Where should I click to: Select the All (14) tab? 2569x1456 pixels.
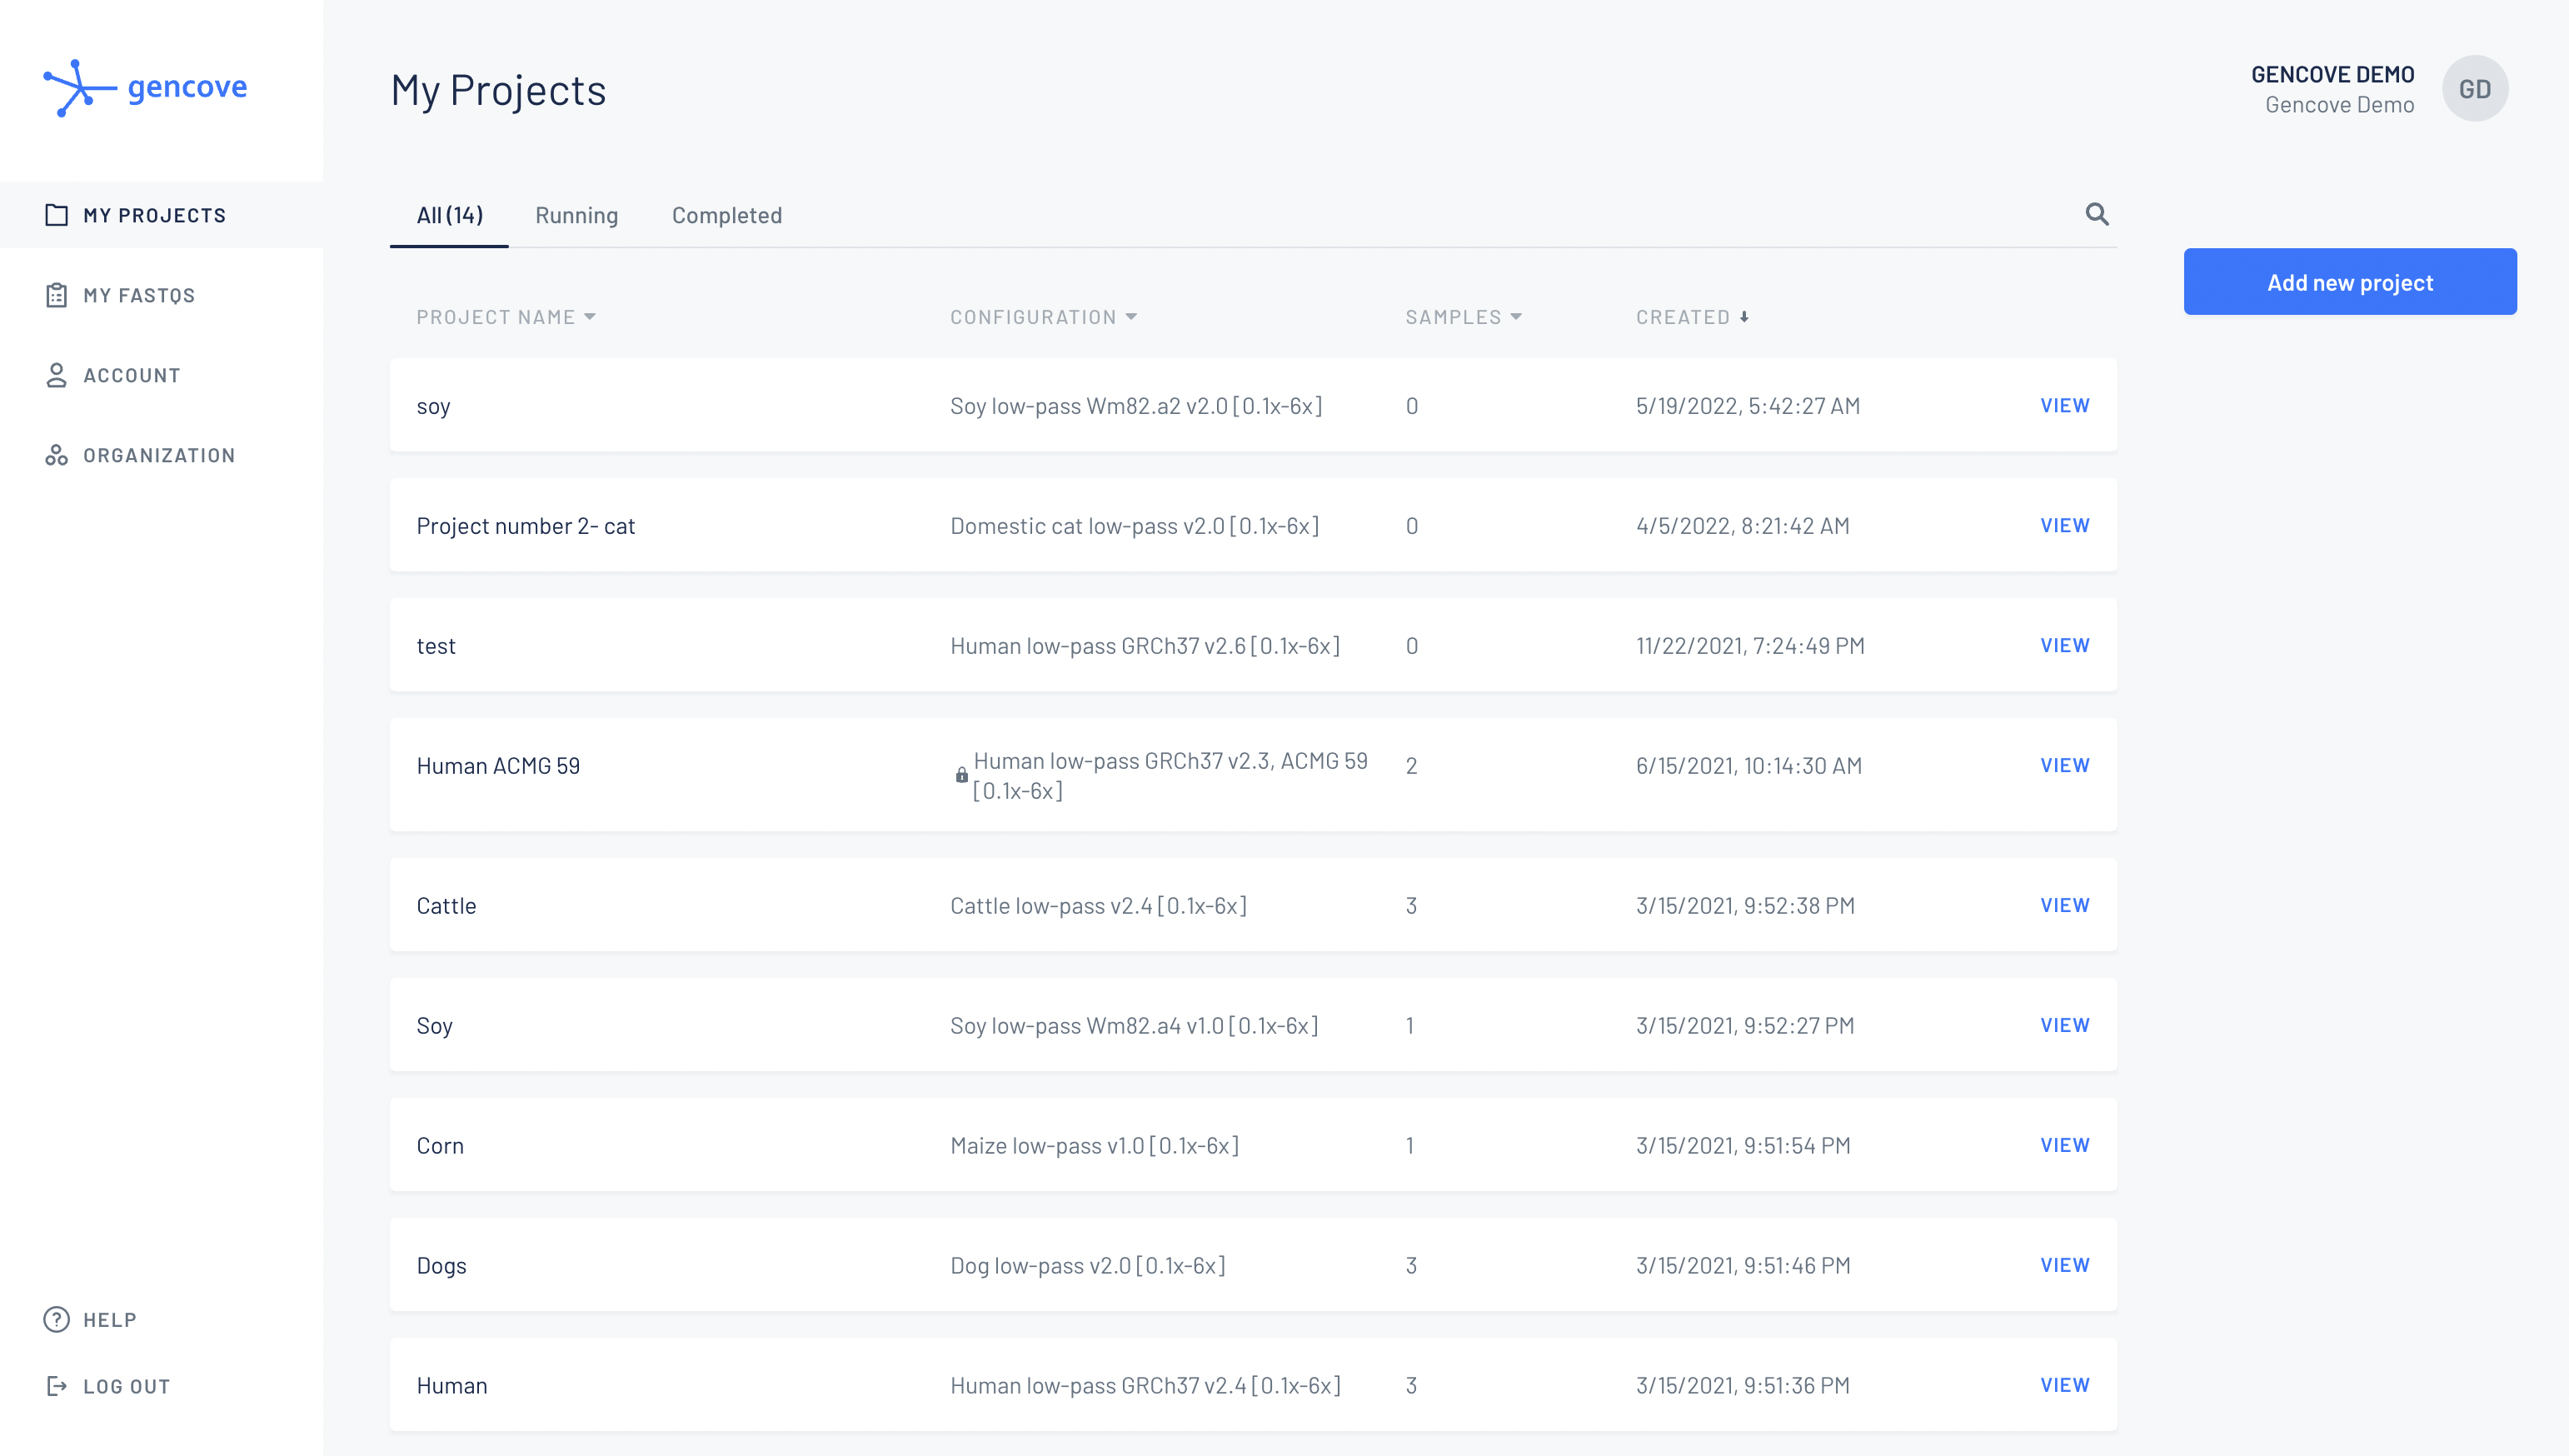(x=449, y=215)
